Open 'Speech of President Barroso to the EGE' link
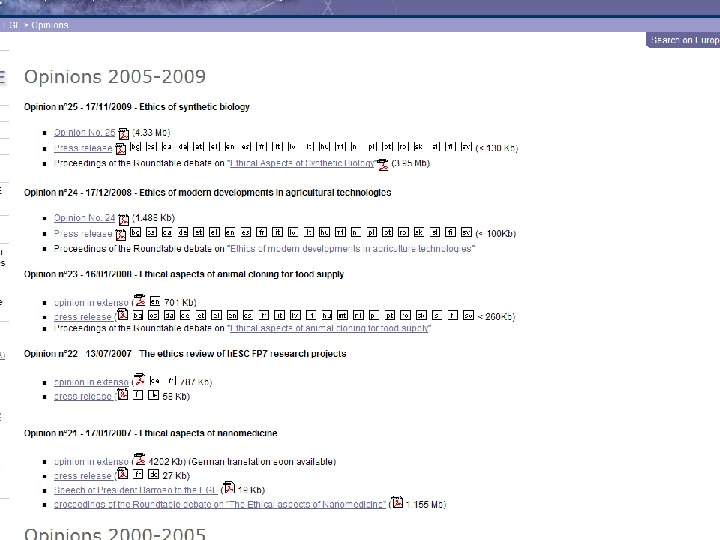This screenshot has width=720, height=540. pos(135,490)
